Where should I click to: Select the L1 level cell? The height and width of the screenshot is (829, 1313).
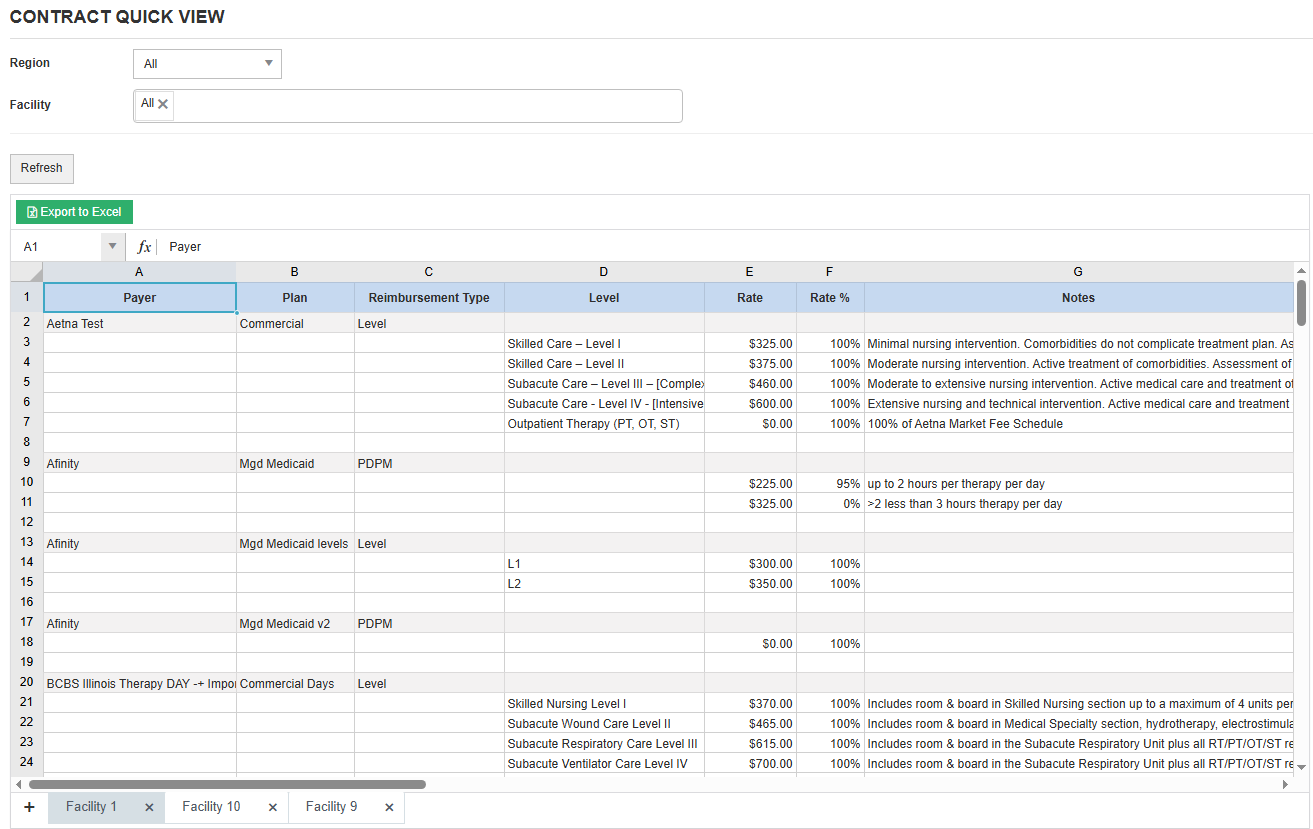click(604, 563)
